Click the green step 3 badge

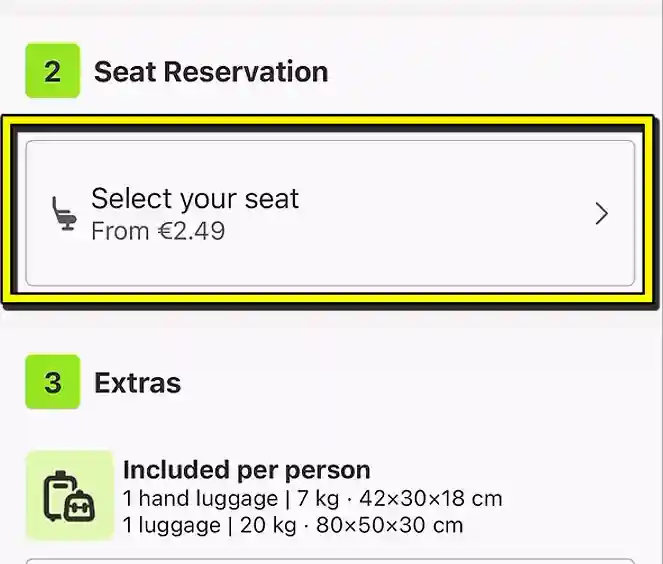tap(52, 383)
